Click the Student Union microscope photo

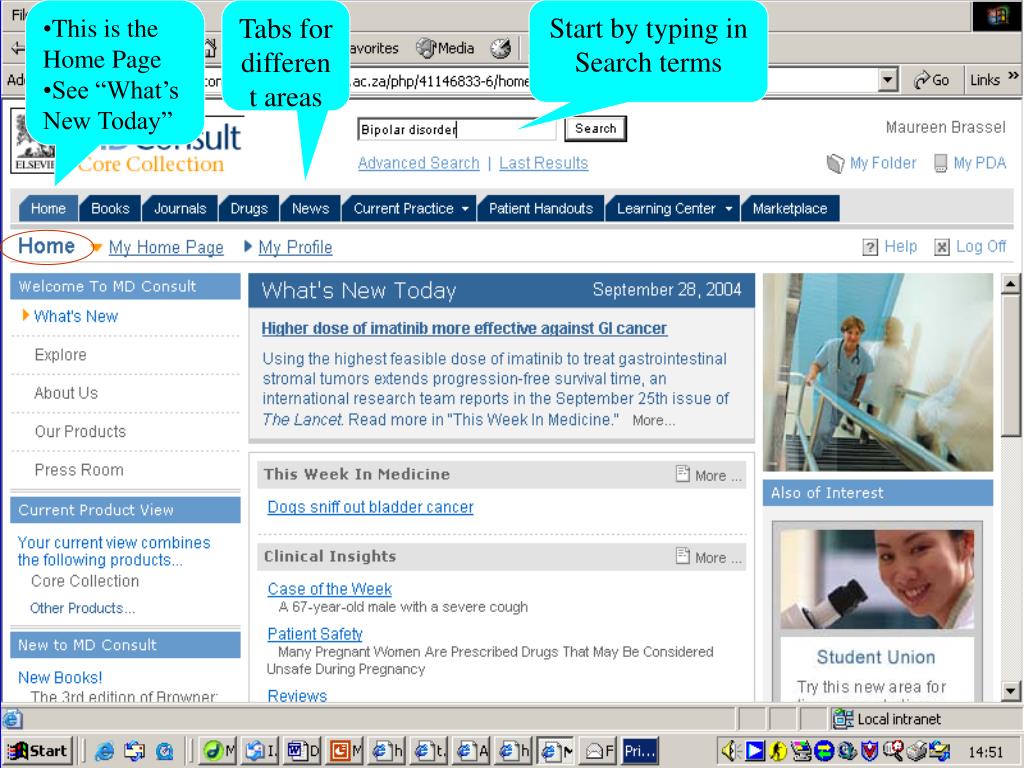pyautogui.click(x=877, y=579)
